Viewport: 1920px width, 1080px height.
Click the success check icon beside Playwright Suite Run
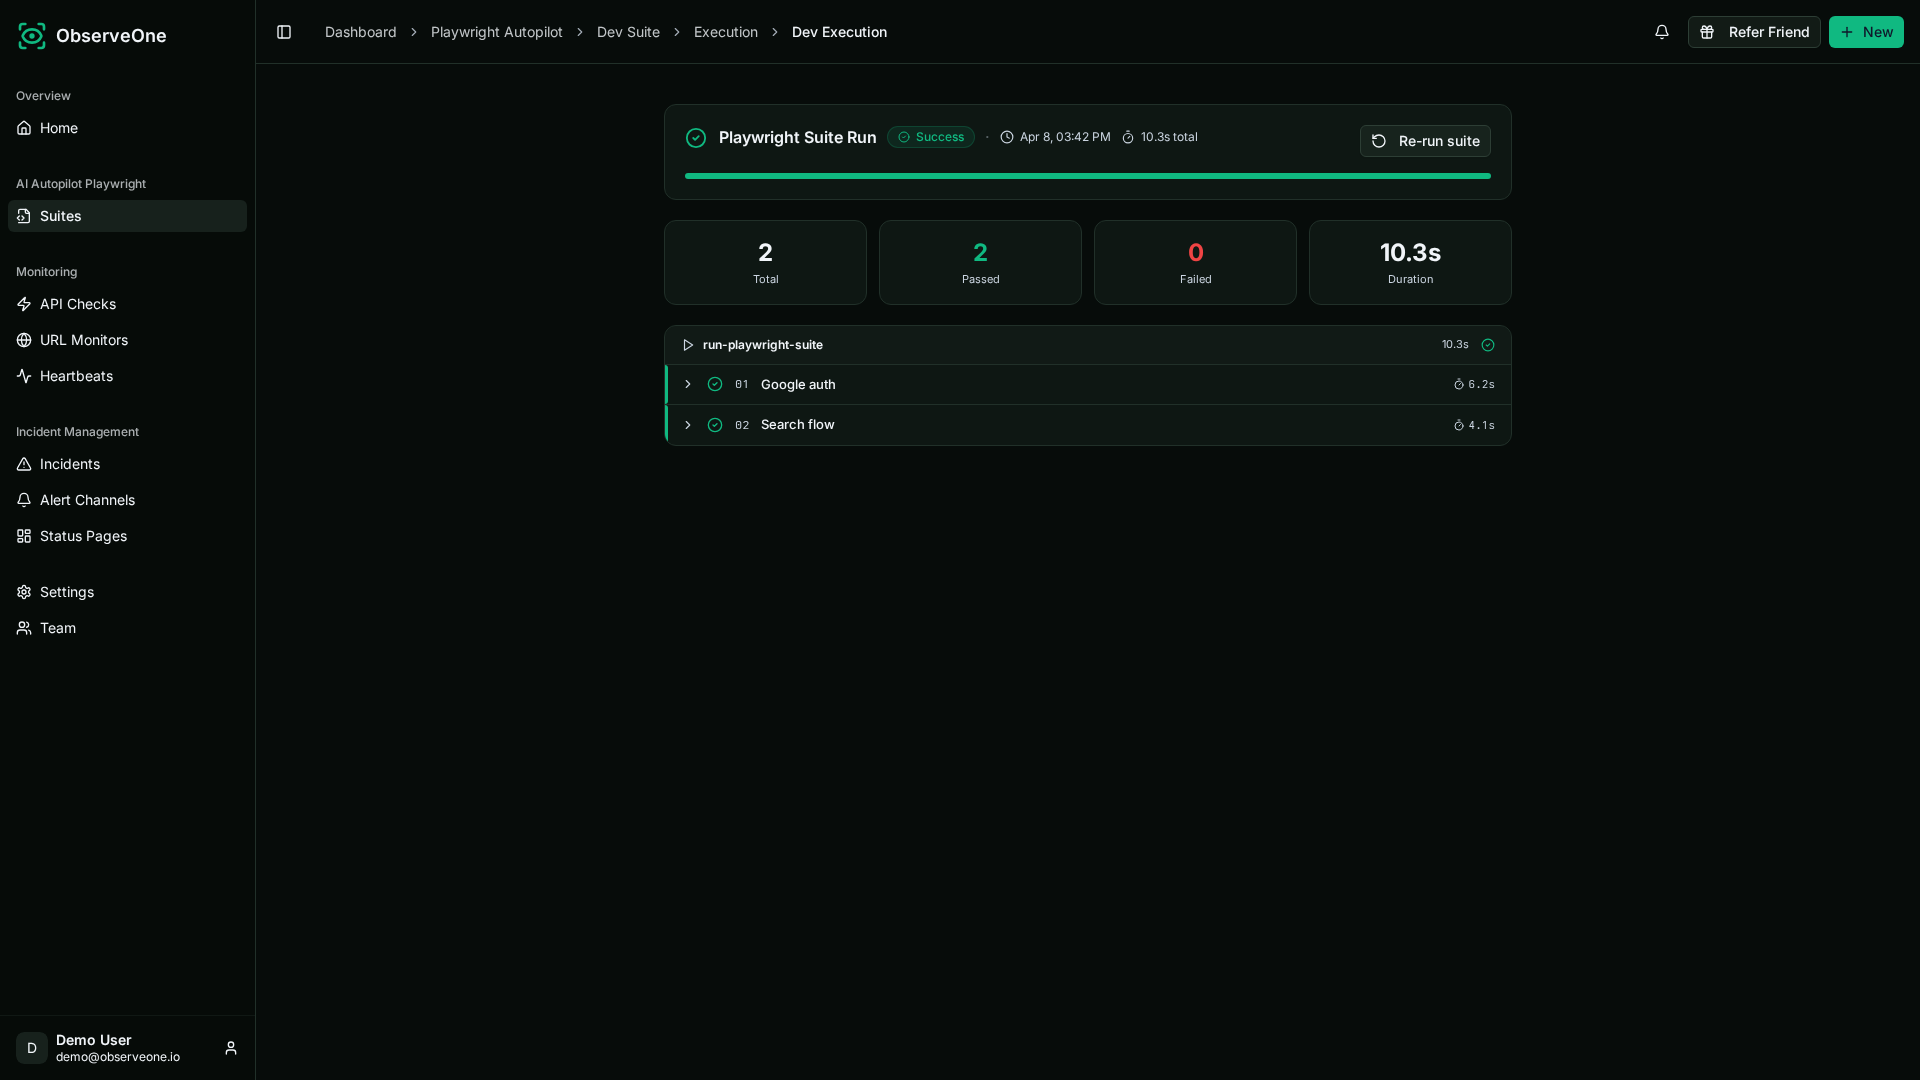[696, 138]
